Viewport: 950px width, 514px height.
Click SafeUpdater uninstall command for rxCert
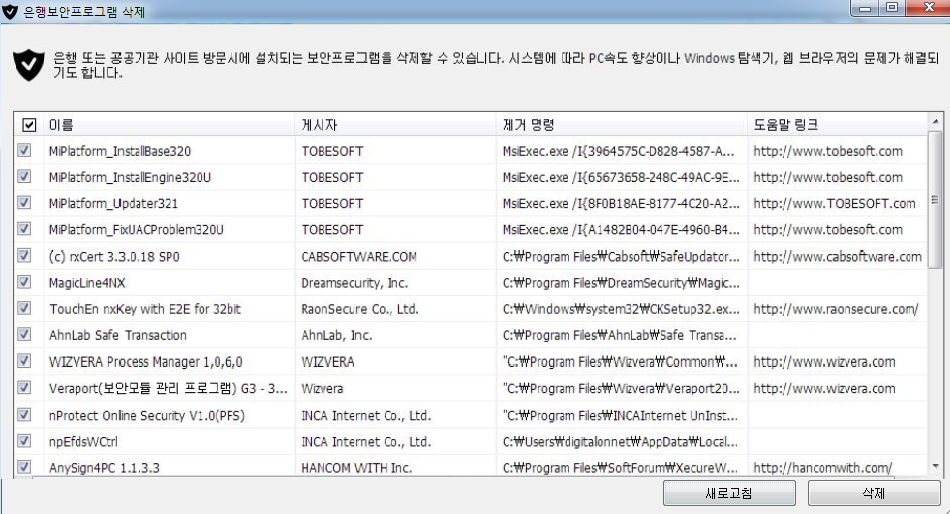(621, 256)
